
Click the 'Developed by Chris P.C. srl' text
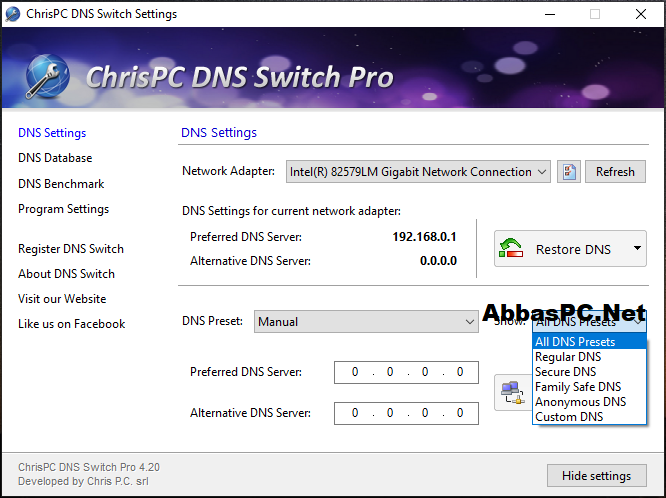83,481
